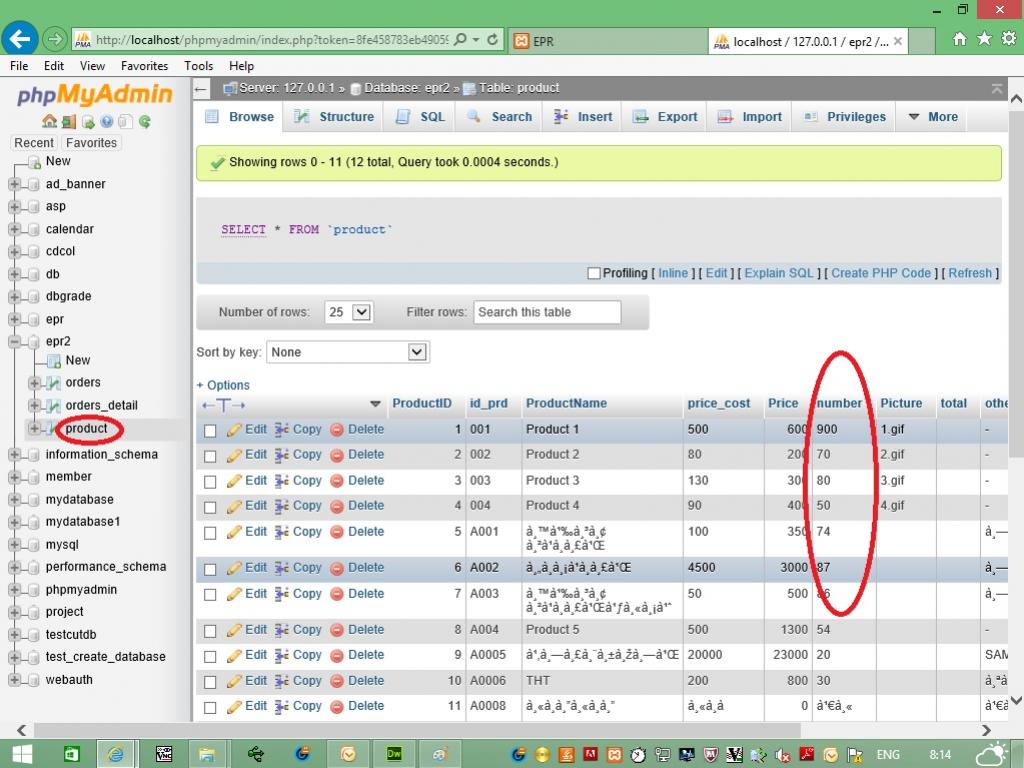Click the pencil Edit icon for Product 1

(x=235, y=429)
